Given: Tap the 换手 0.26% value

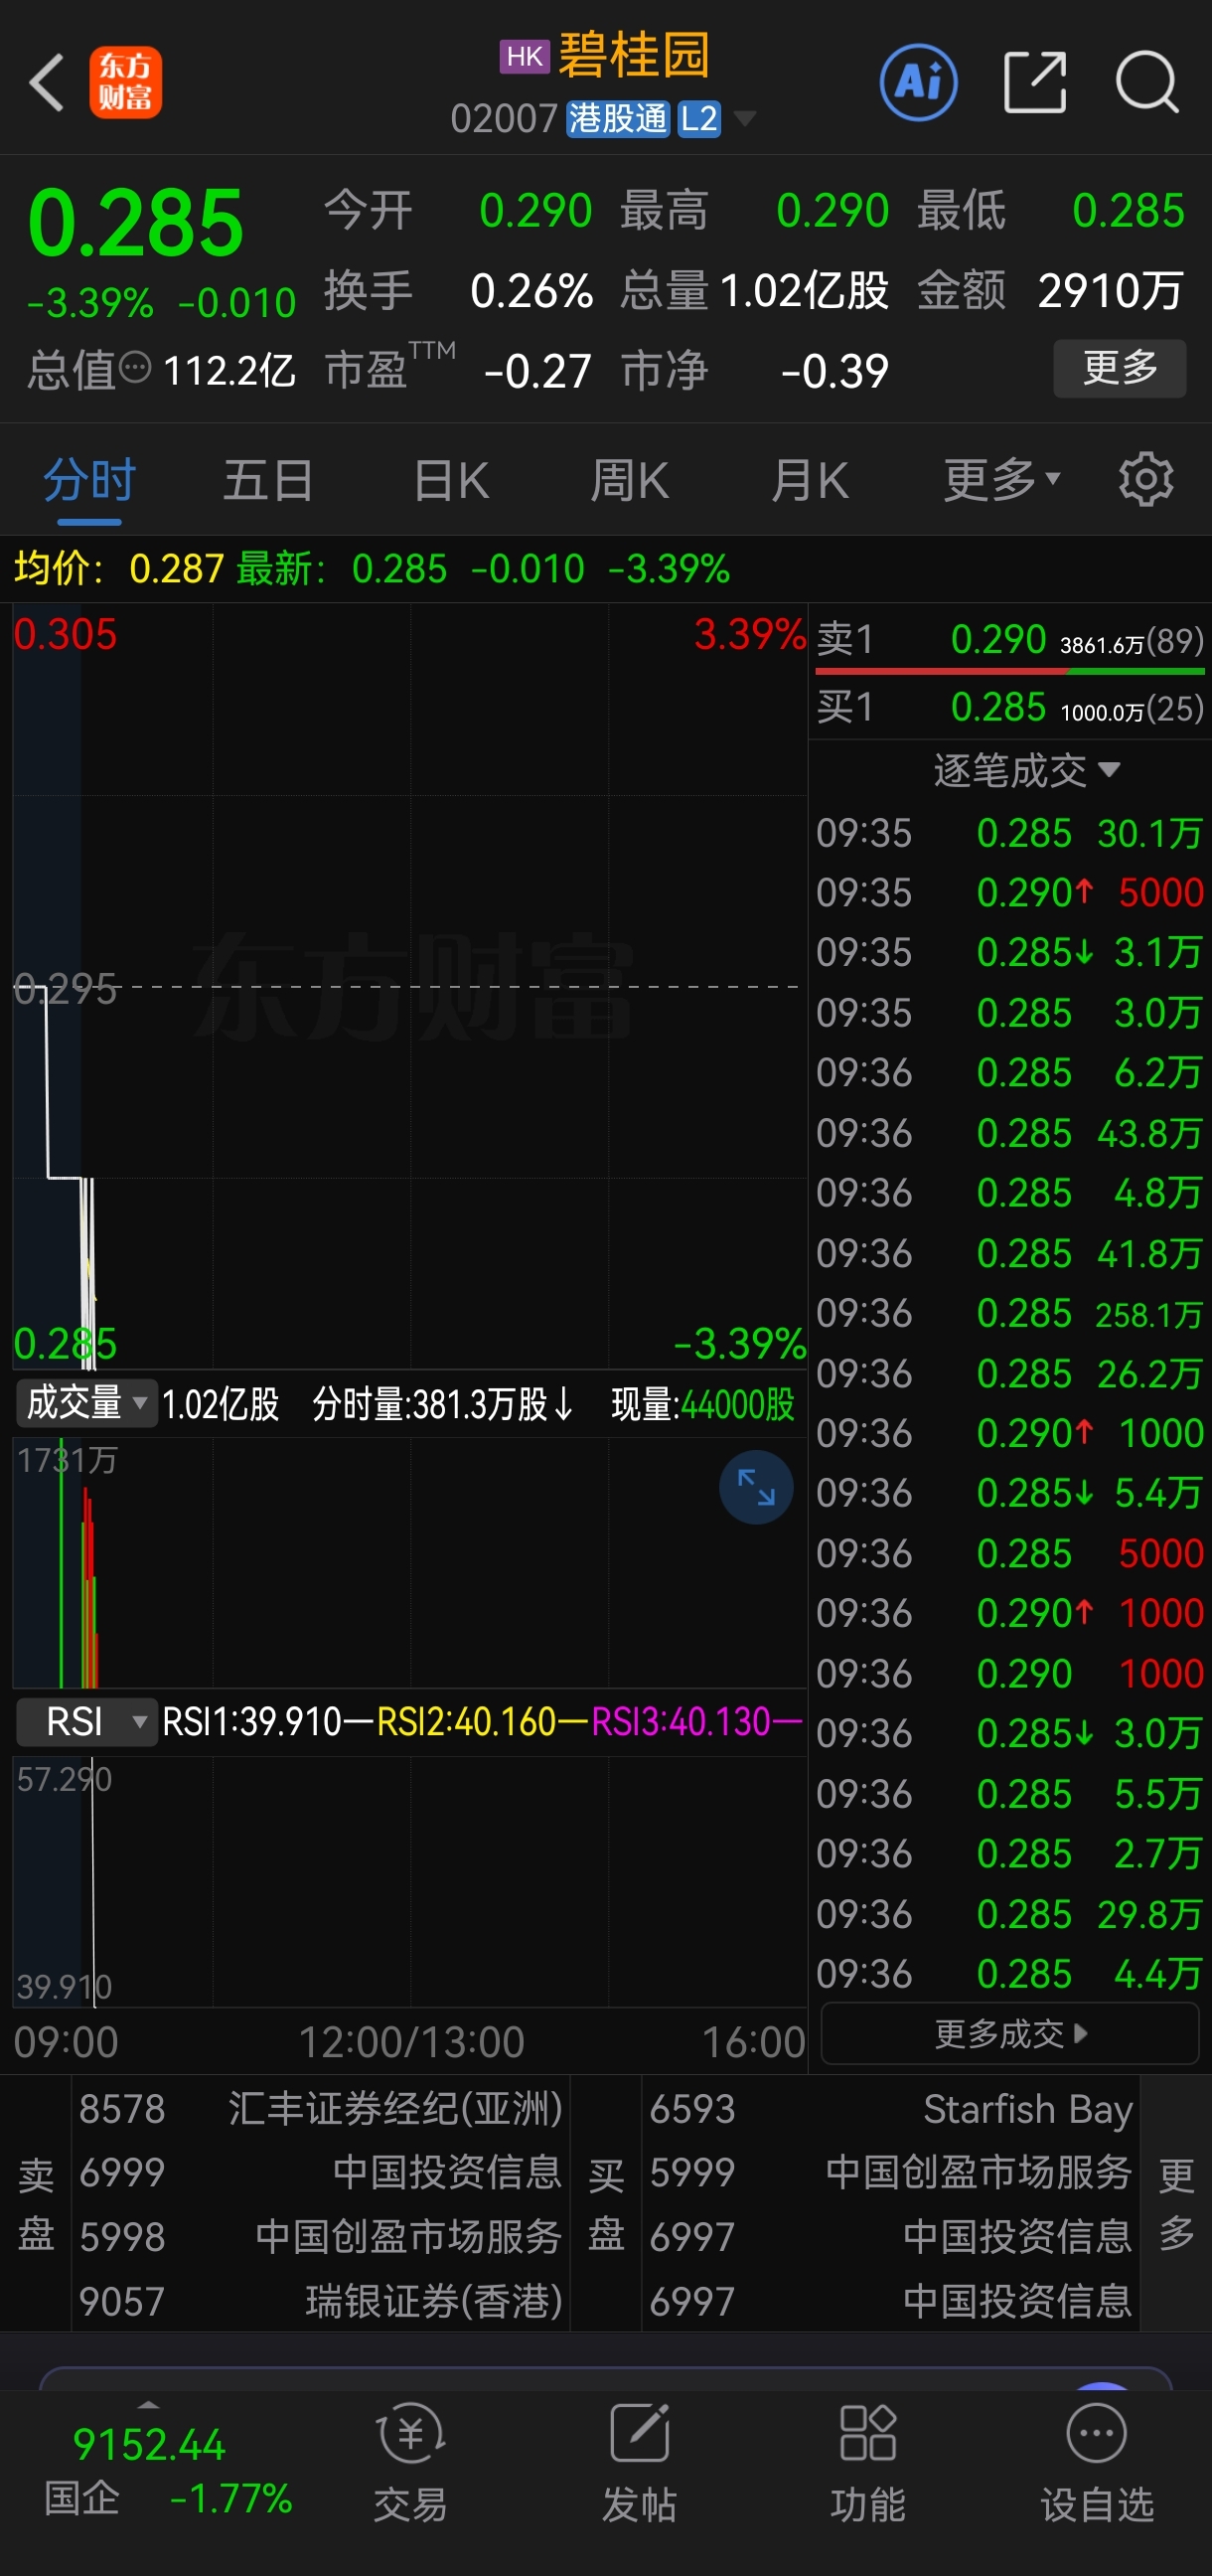Looking at the screenshot, I should pos(531,291).
